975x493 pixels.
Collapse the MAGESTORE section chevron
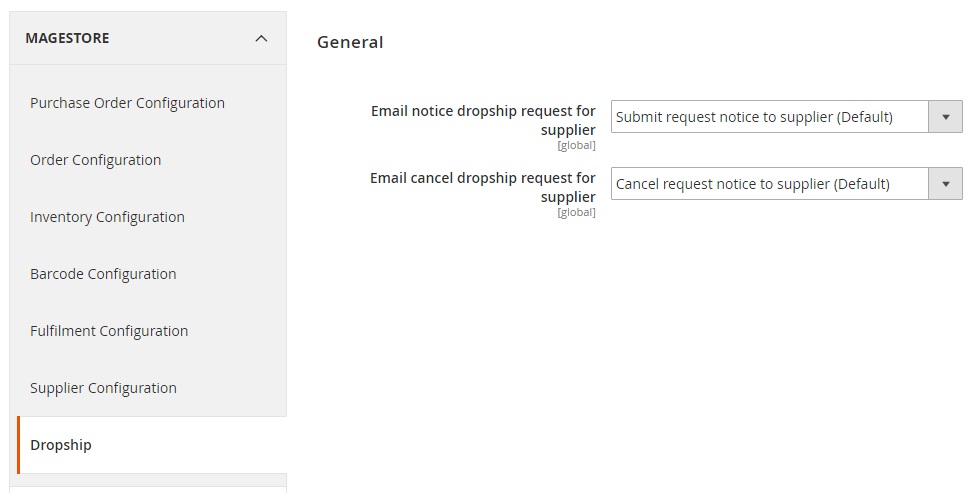coord(261,39)
